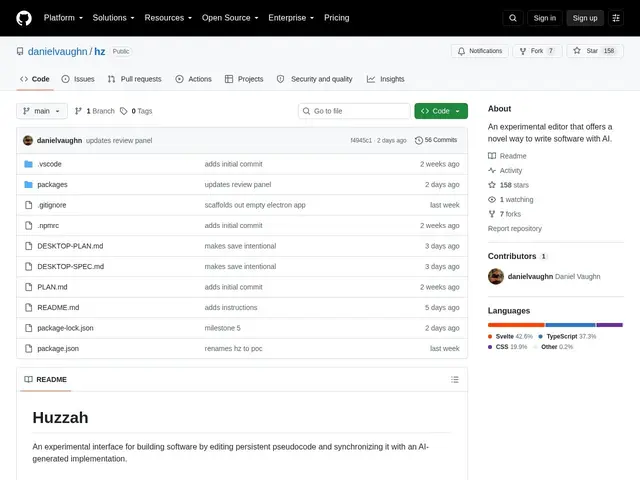The height and width of the screenshot is (480, 640).
Task: Click the file icon for .gitignore
Action: point(28,205)
